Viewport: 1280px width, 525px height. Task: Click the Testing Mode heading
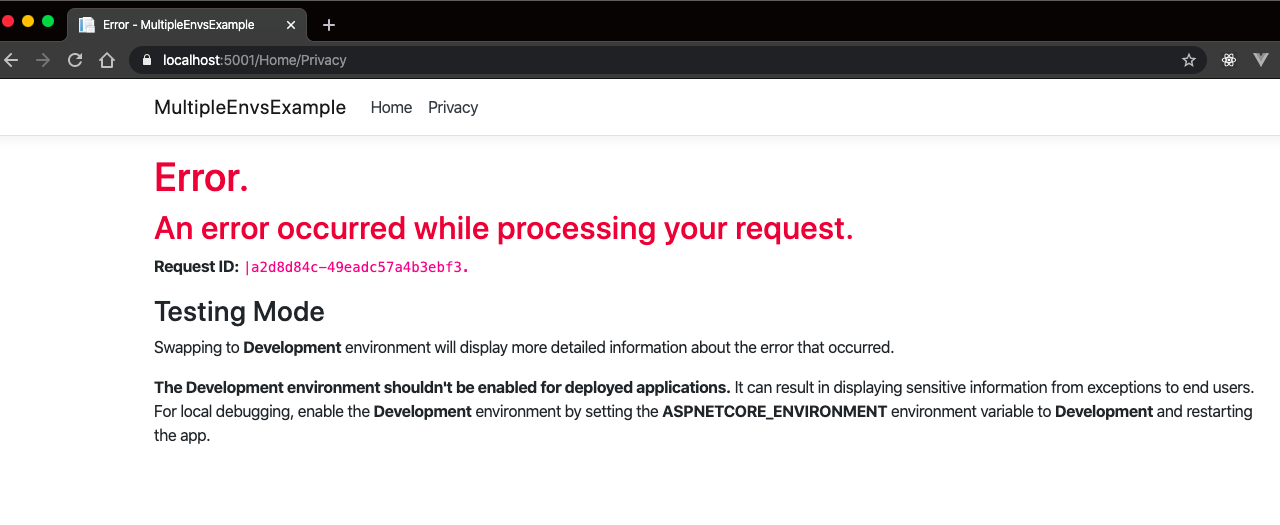pos(239,311)
